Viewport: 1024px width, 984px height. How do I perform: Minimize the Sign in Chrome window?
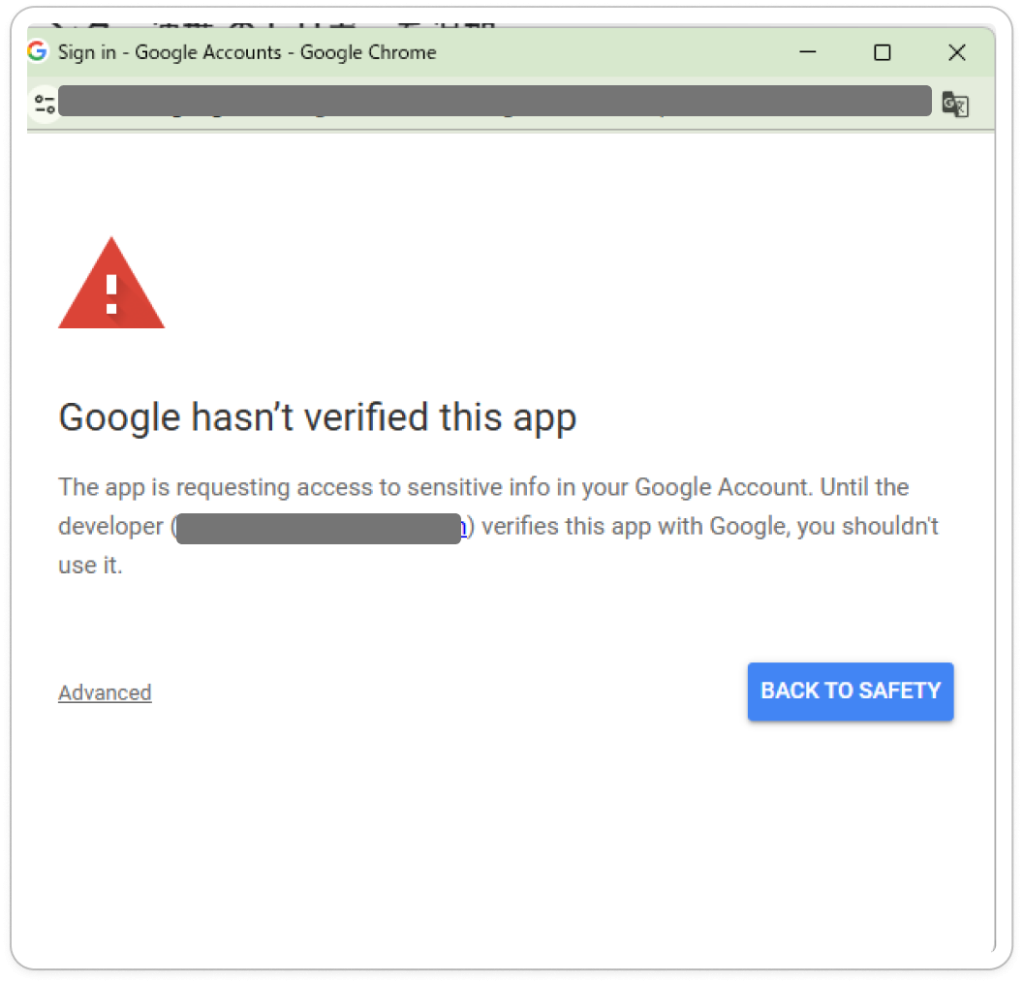807,52
